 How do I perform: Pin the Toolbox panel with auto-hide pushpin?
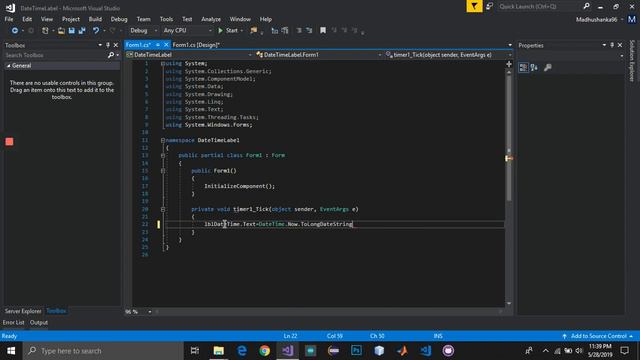[108, 45]
